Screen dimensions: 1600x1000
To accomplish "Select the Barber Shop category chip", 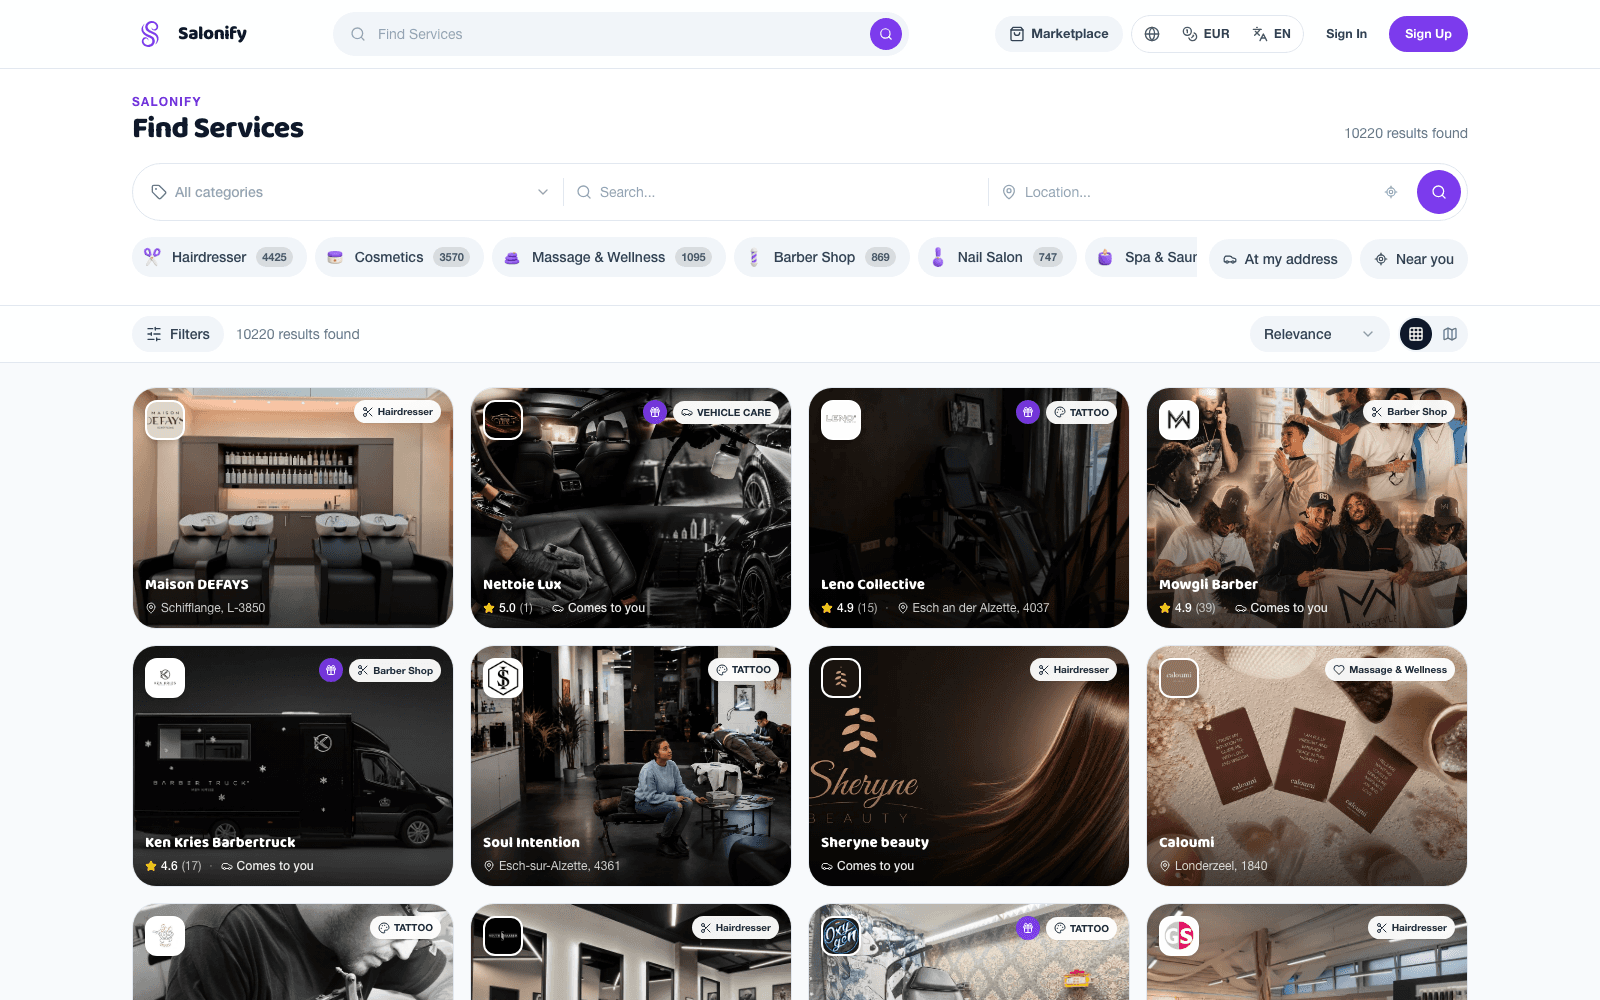I will click(822, 257).
